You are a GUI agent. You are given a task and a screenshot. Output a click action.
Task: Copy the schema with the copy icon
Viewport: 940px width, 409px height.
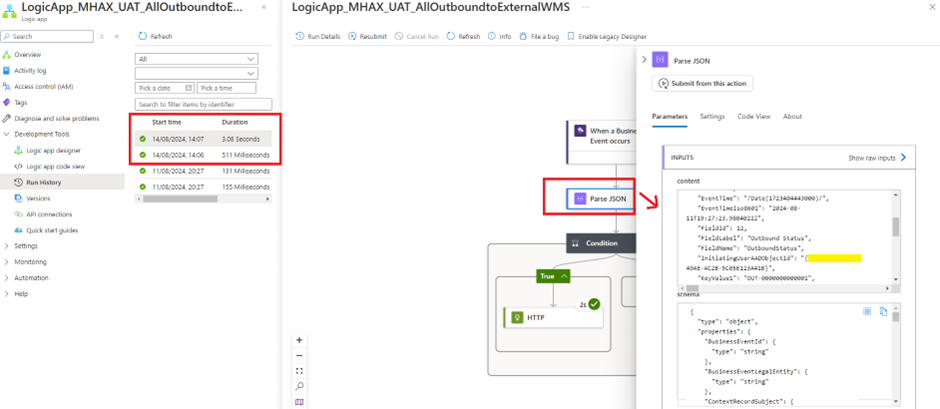882,311
